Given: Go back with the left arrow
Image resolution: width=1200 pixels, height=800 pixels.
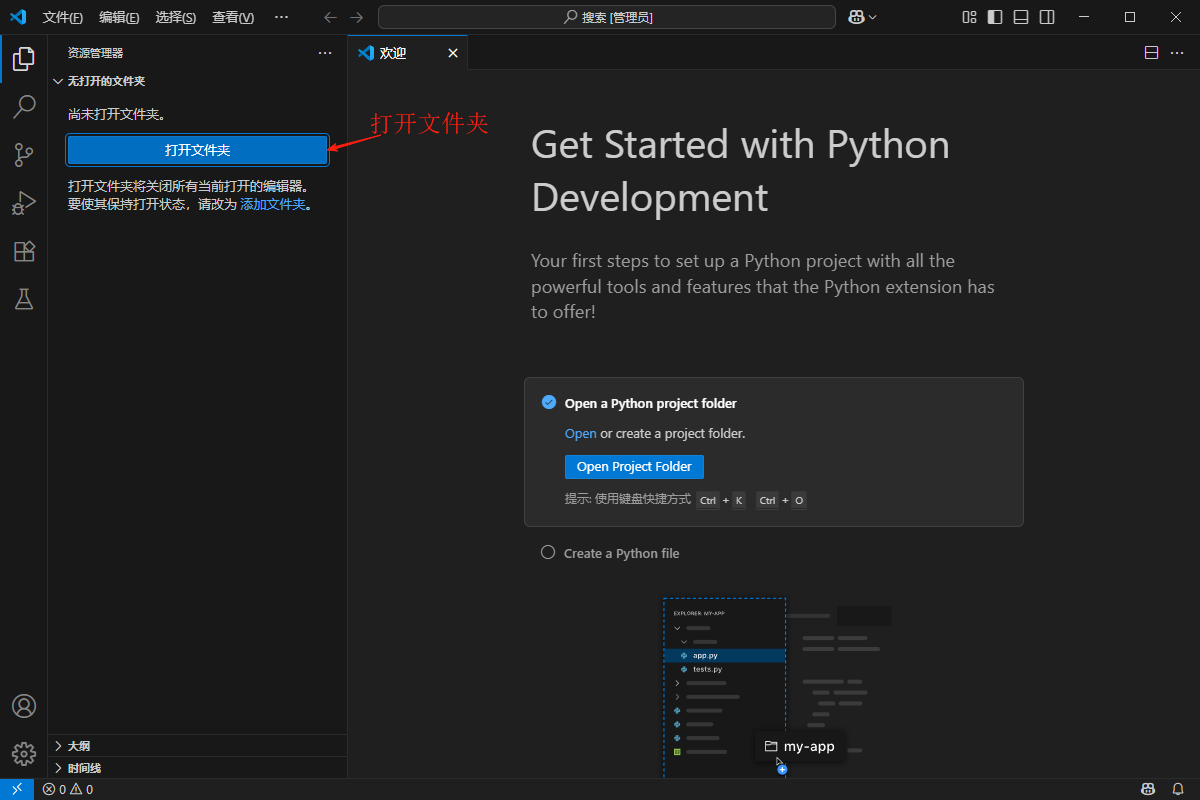Looking at the screenshot, I should click(x=331, y=17).
